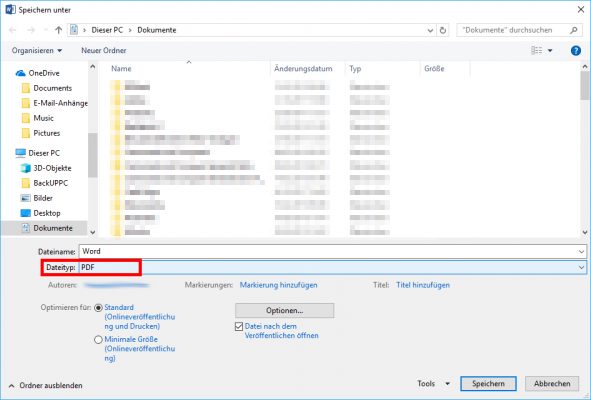Sort by the Größe column header
The image size is (591, 400).
click(x=434, y=69)
